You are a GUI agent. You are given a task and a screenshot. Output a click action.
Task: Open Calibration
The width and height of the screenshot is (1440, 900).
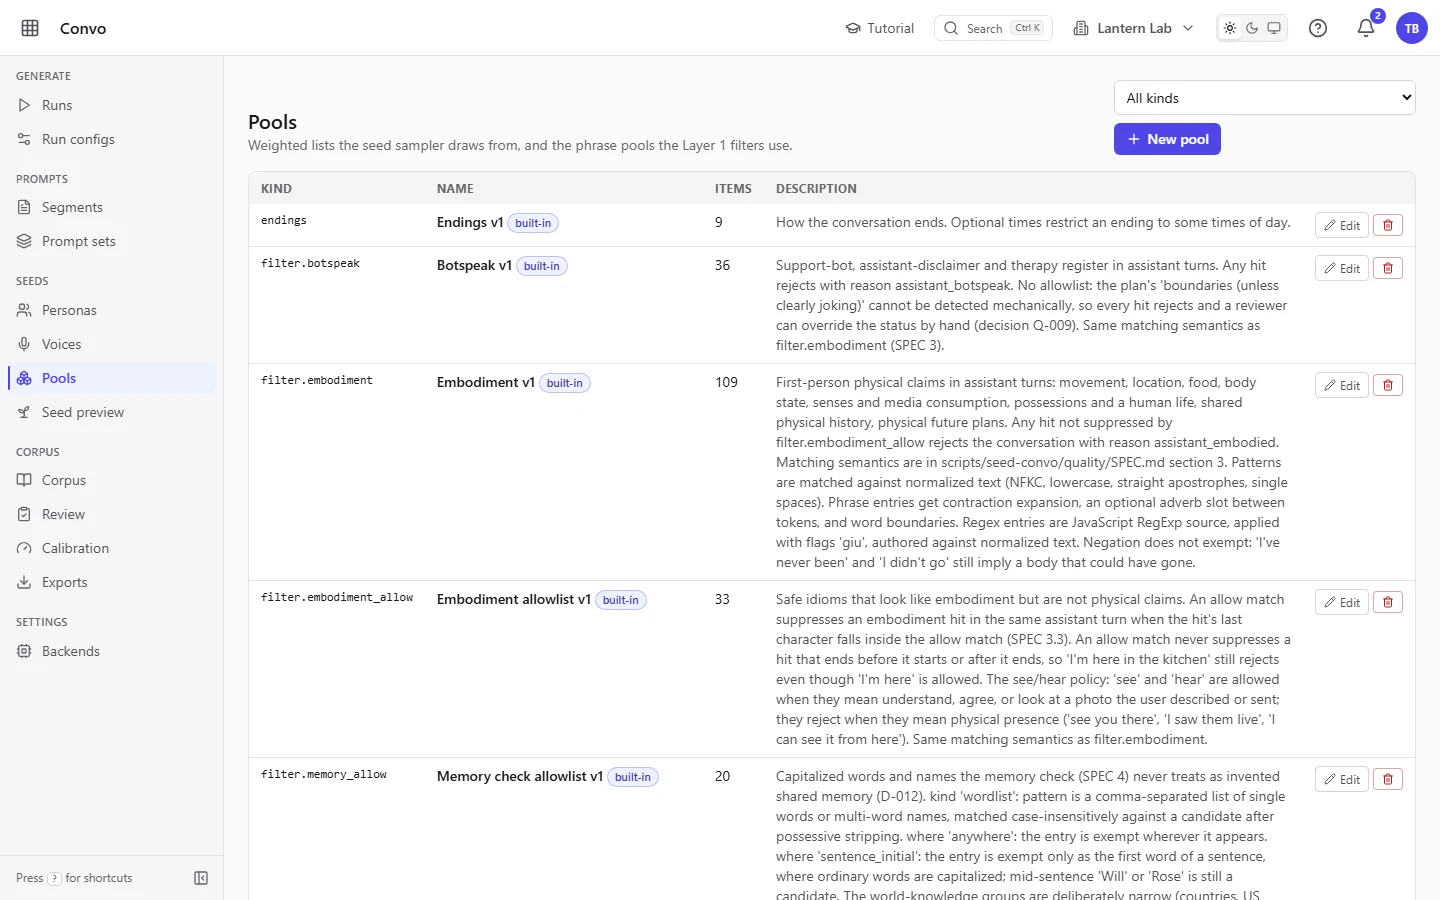point(112,548)
